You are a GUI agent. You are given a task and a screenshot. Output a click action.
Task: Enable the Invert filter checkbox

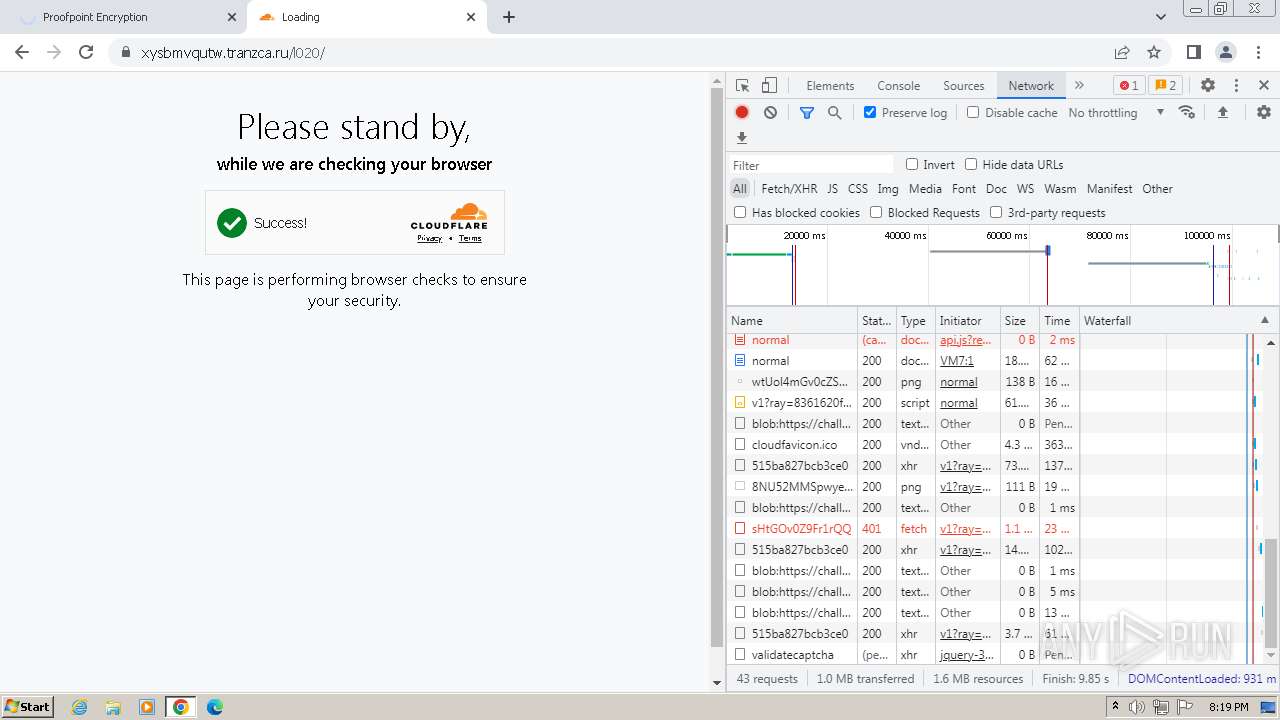(x=912, y=164)
